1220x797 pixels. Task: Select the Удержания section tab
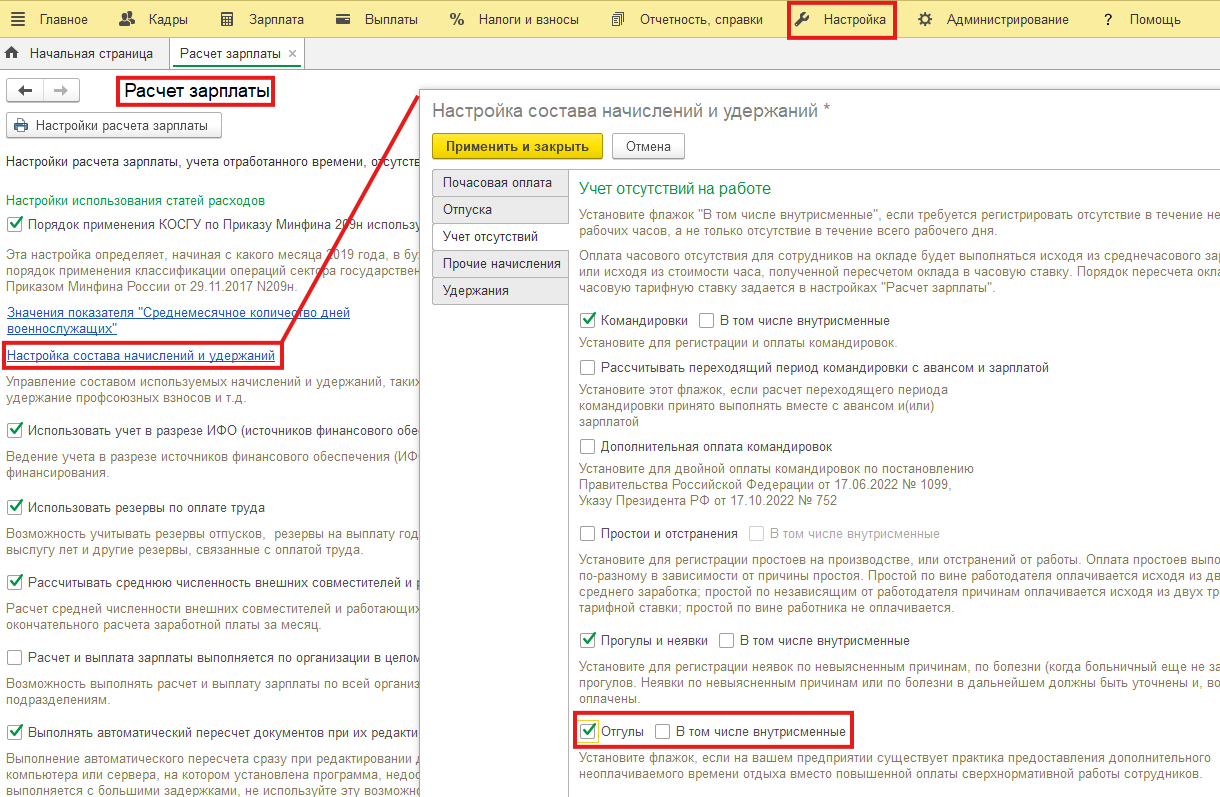click(500, 291)
